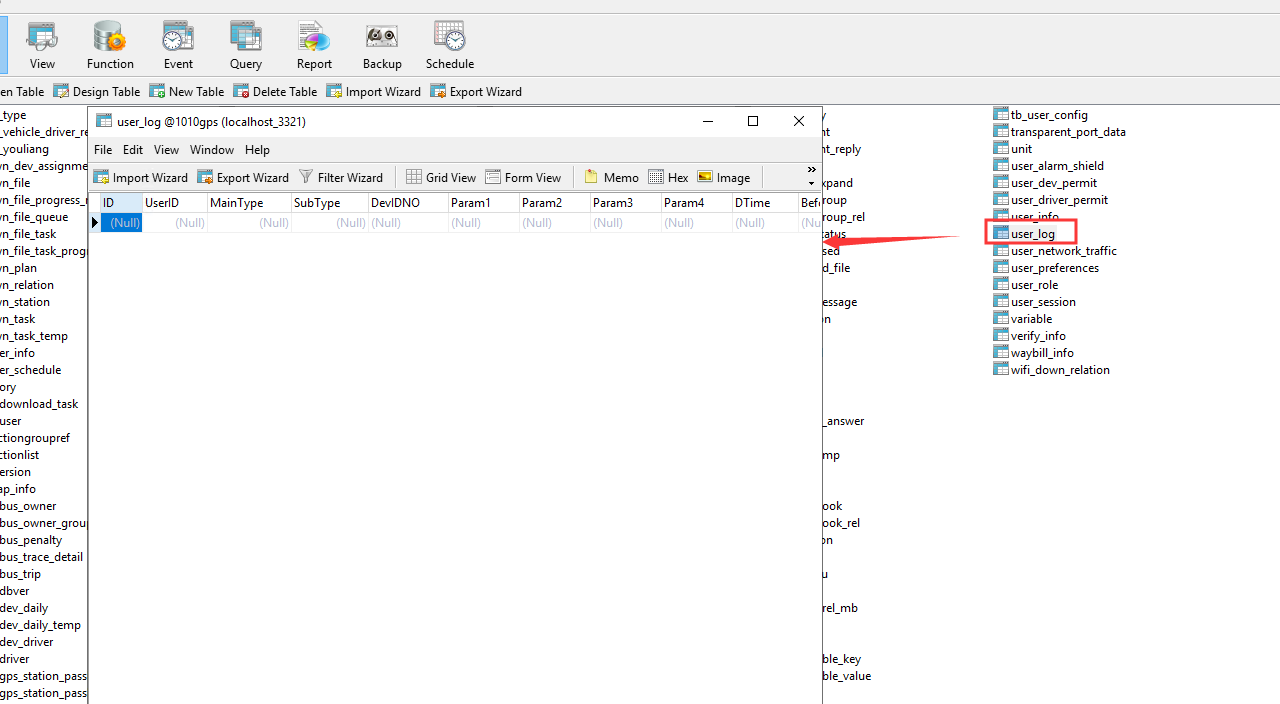Open File menu in user_log window
Image resolution: width=1280 pixels, height=704 pixels.
pos(103,150)
